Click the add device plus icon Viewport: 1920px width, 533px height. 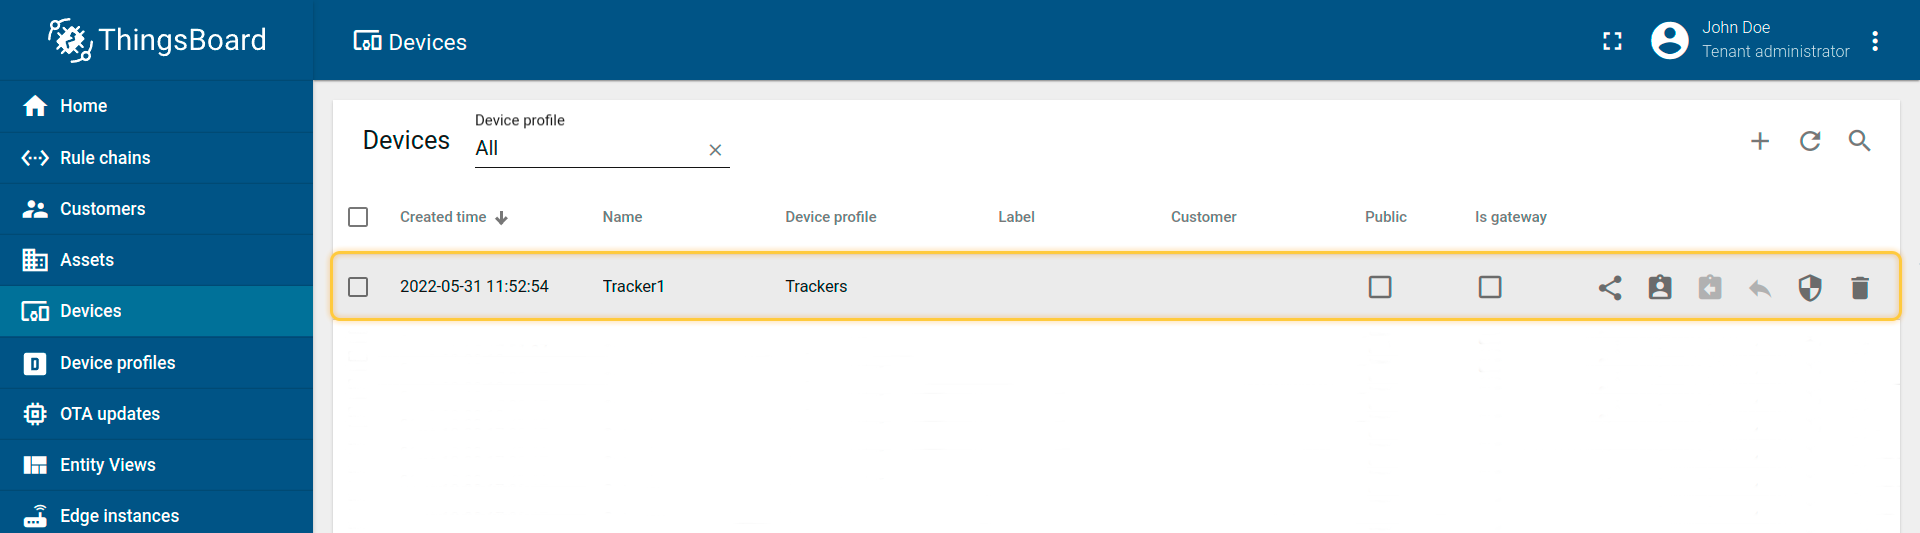[x=1760, y=141]
